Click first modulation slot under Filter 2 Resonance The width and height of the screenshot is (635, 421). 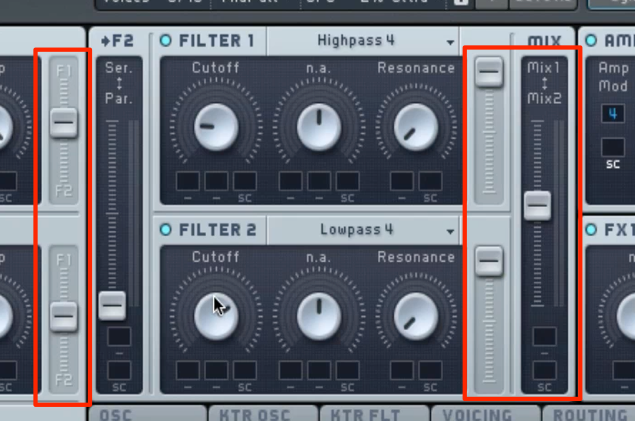coord(402,370)
